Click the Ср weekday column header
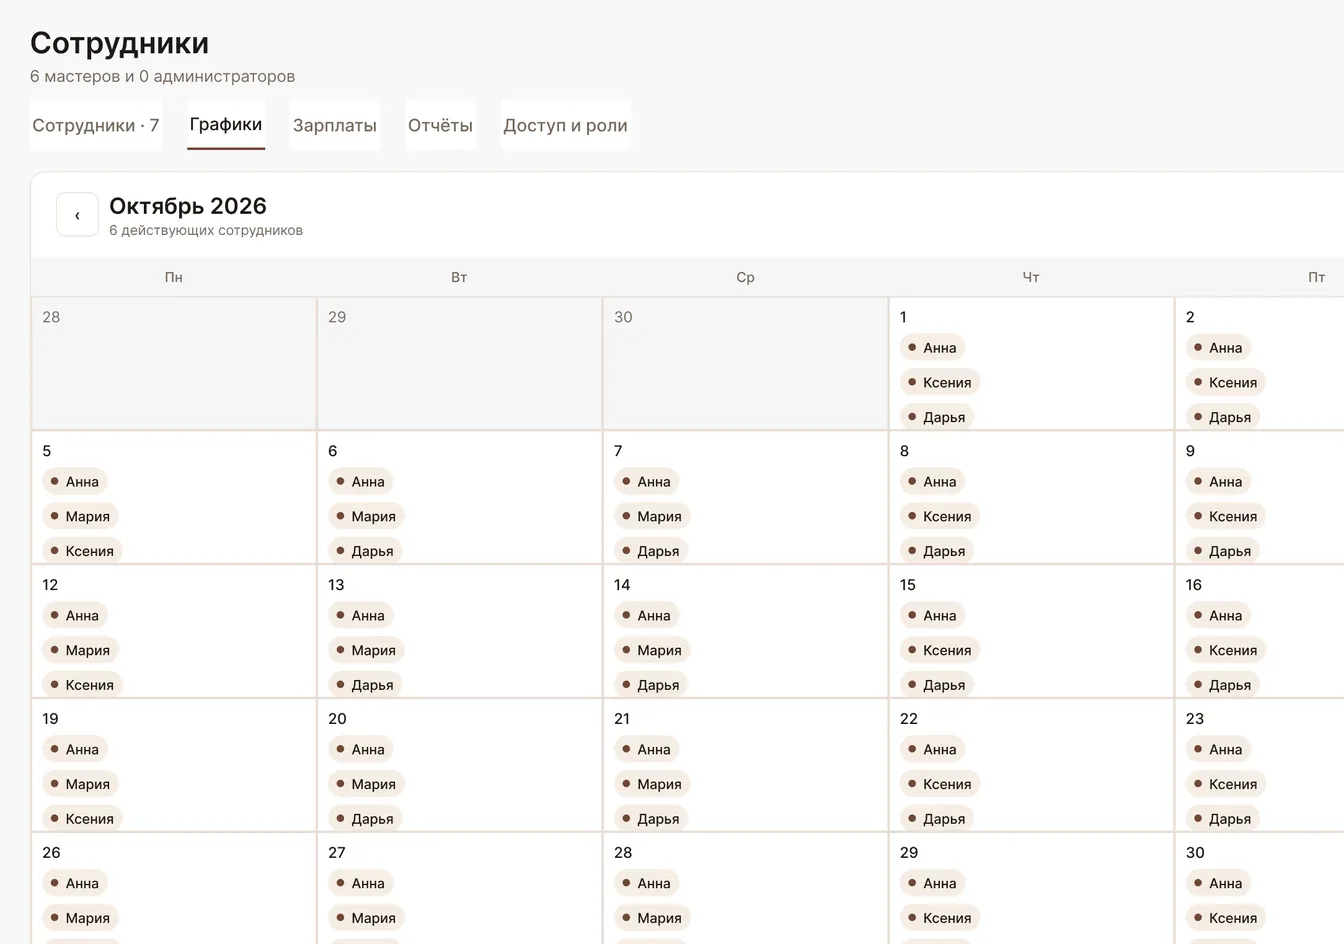This screenshot has width=1344, height=944. [x=745, y=277]
